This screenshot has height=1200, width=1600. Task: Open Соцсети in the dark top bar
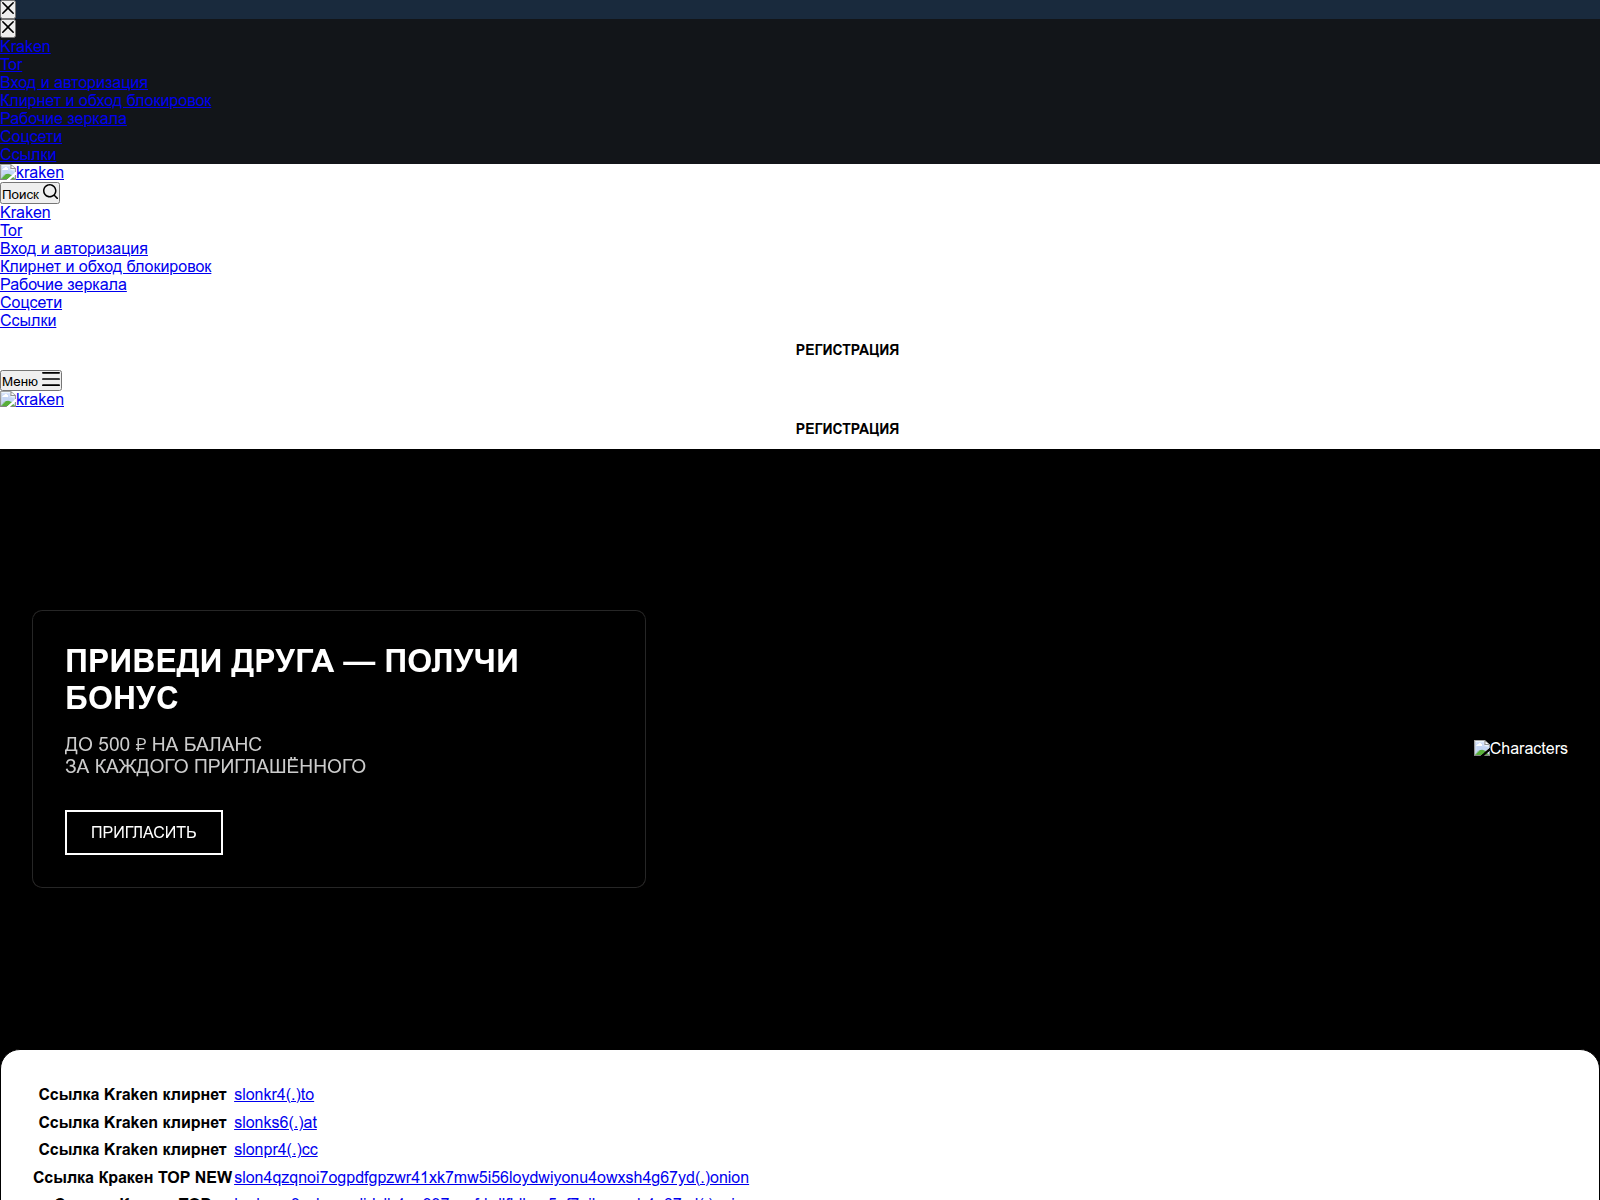point(31,136)
